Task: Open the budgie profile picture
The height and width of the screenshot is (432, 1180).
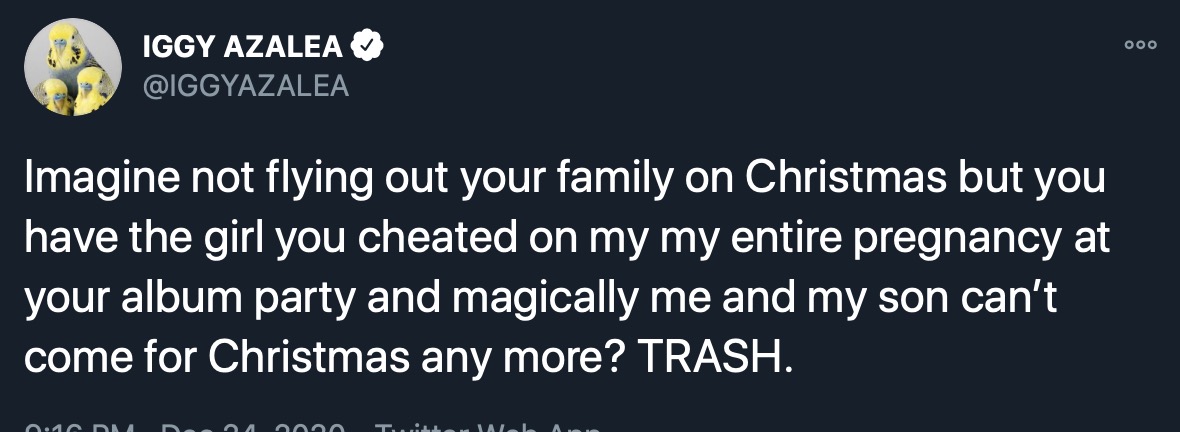Action: pos(72,68)
